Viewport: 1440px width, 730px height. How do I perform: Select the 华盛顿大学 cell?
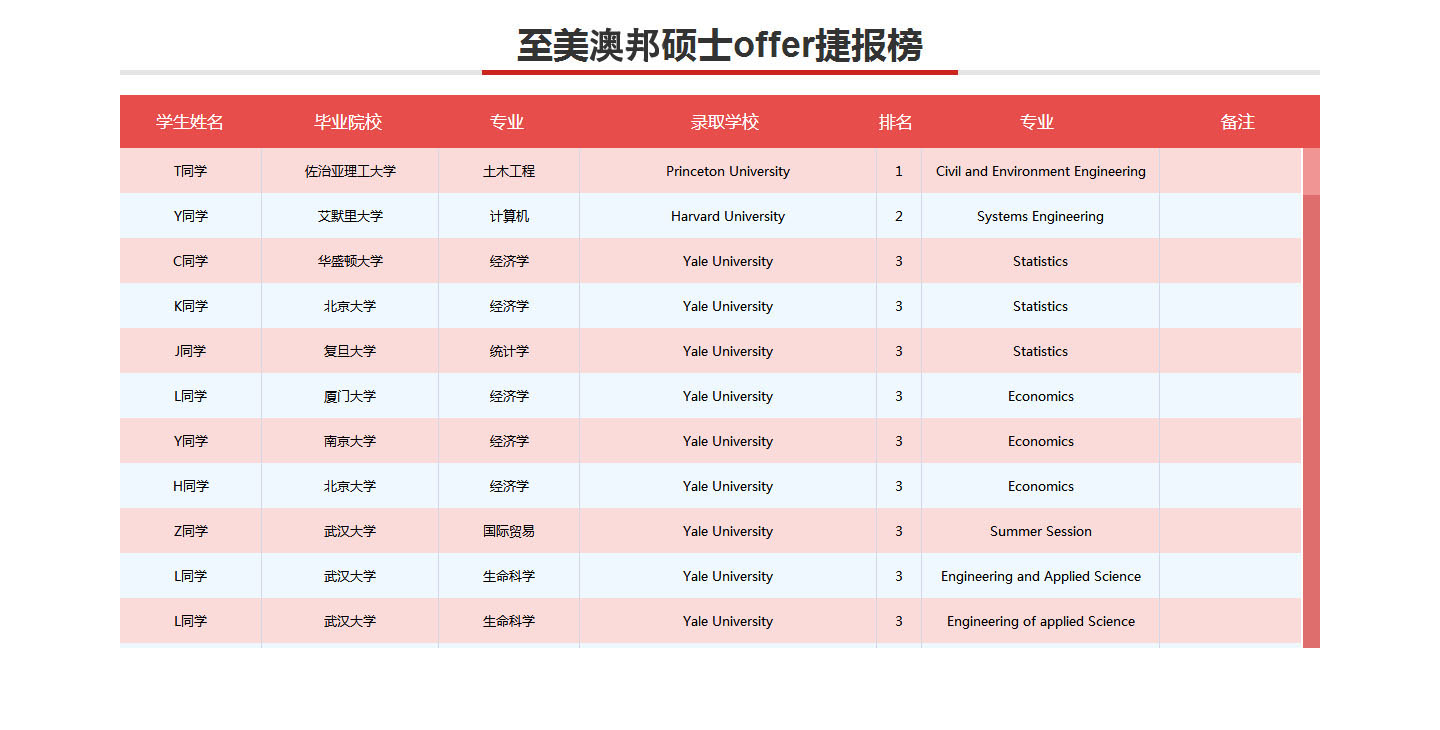[350, 261]
